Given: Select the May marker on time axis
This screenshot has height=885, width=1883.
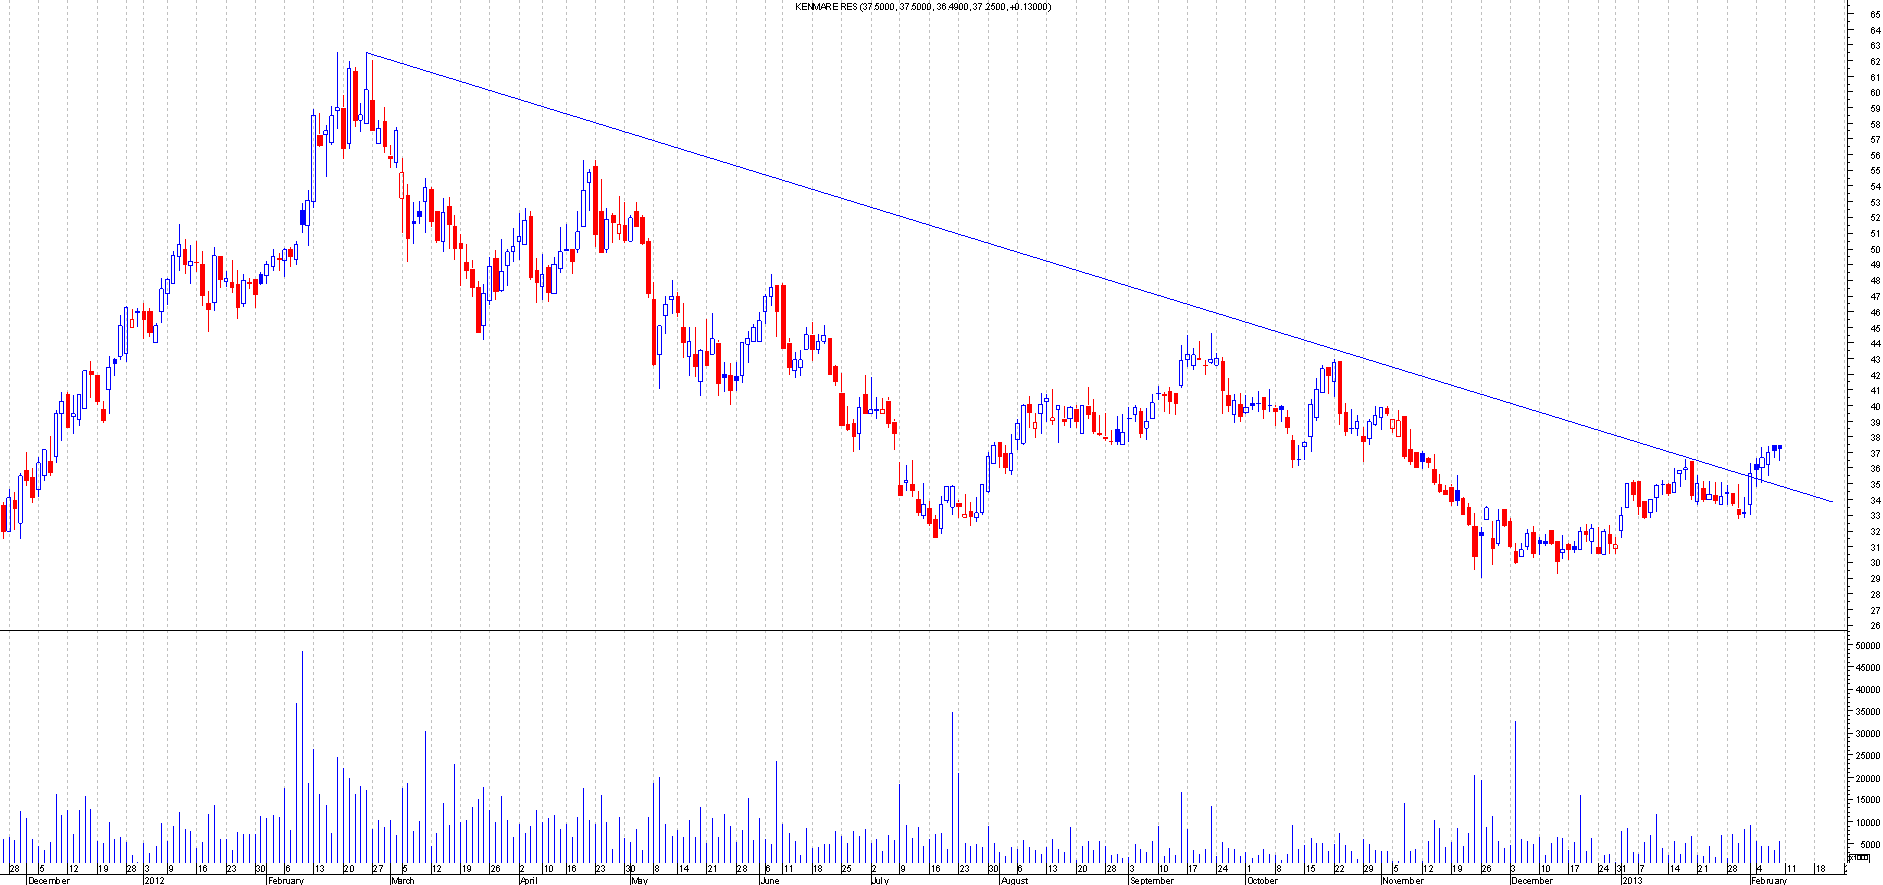Looking at the screenshot, I should [638, 880].
